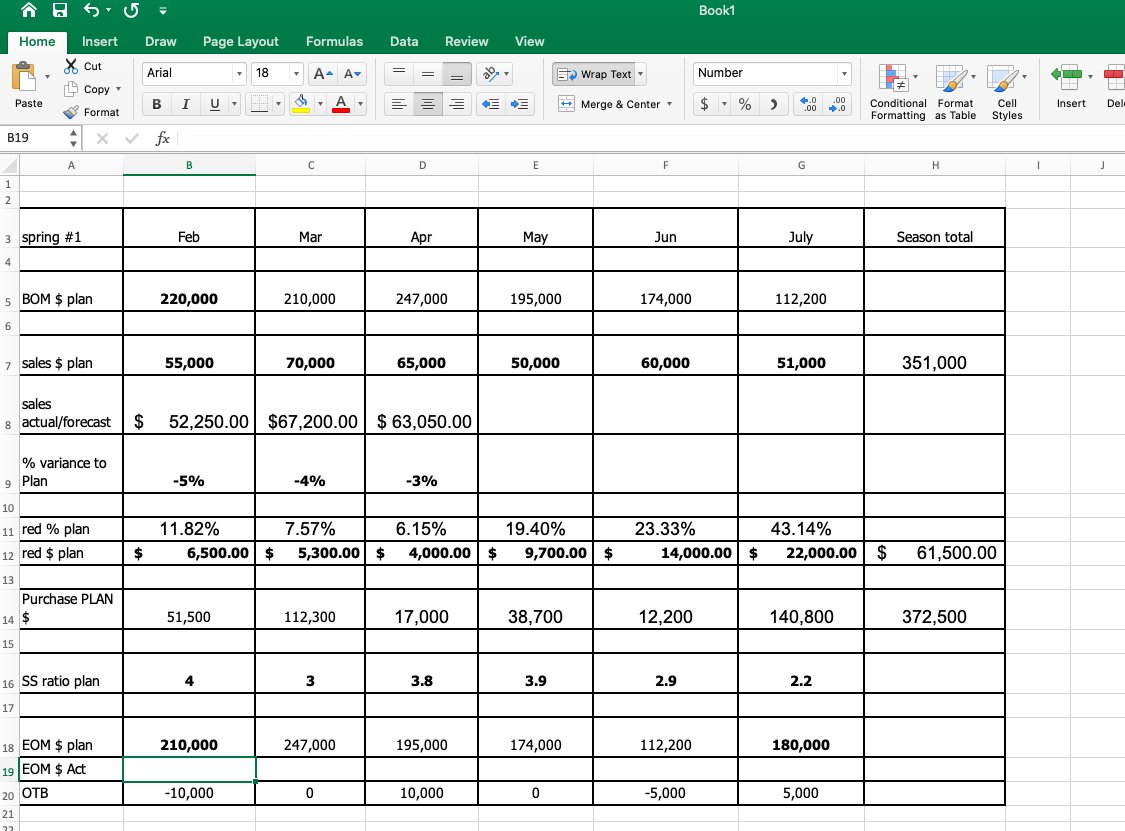Enable center text alignment

[x=427, y=104]
